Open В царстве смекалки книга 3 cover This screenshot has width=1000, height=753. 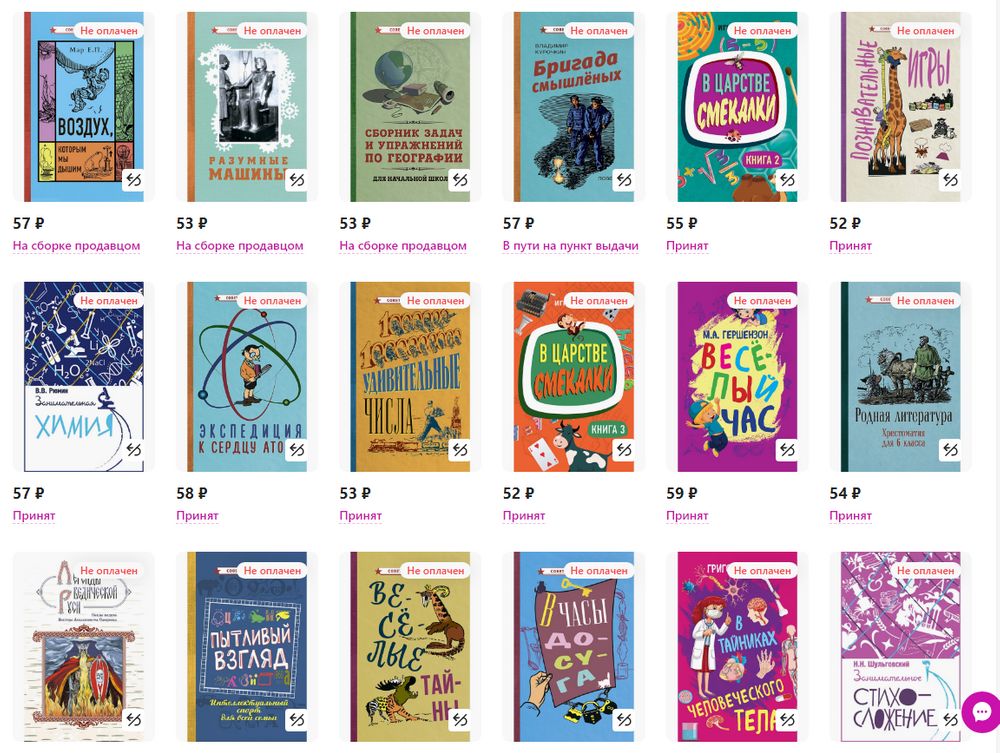(573, 377)
